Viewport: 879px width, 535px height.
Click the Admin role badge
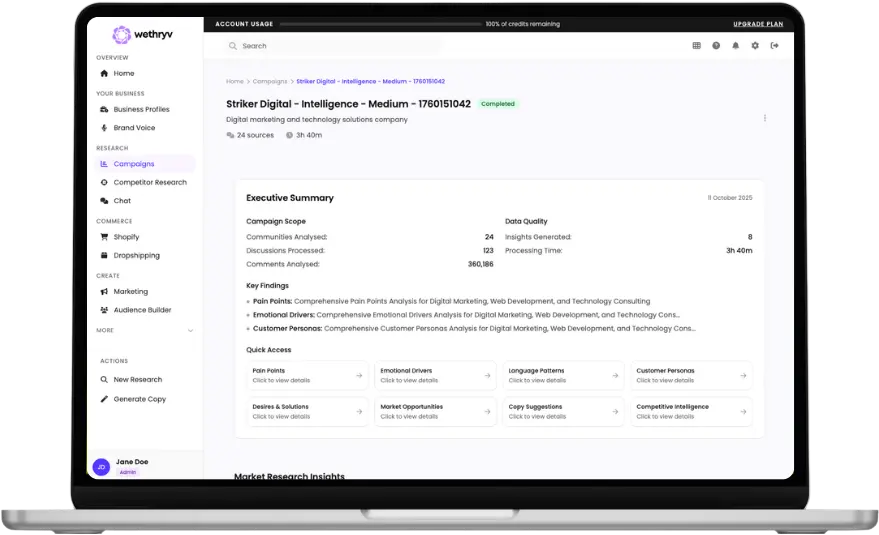(x=128, y=472)
